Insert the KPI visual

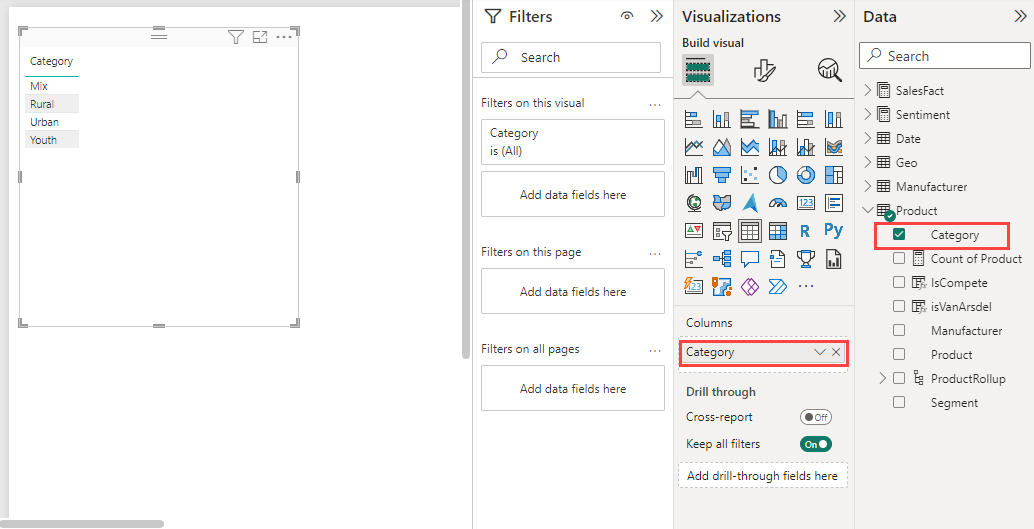(694, 231)
